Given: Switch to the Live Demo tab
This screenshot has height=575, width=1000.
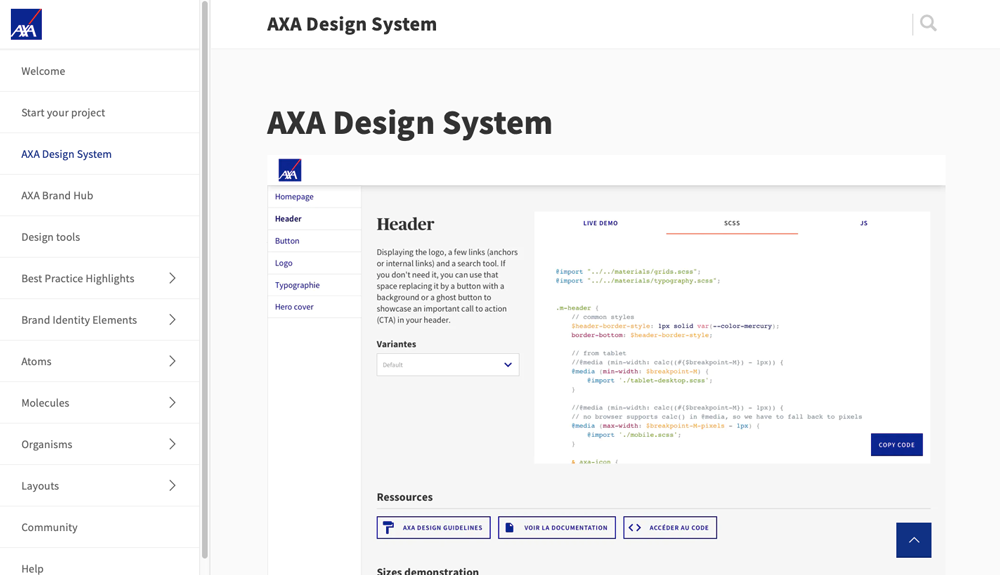Looking at the screenshot, I should pyautogui.click(x=600, y=223).
